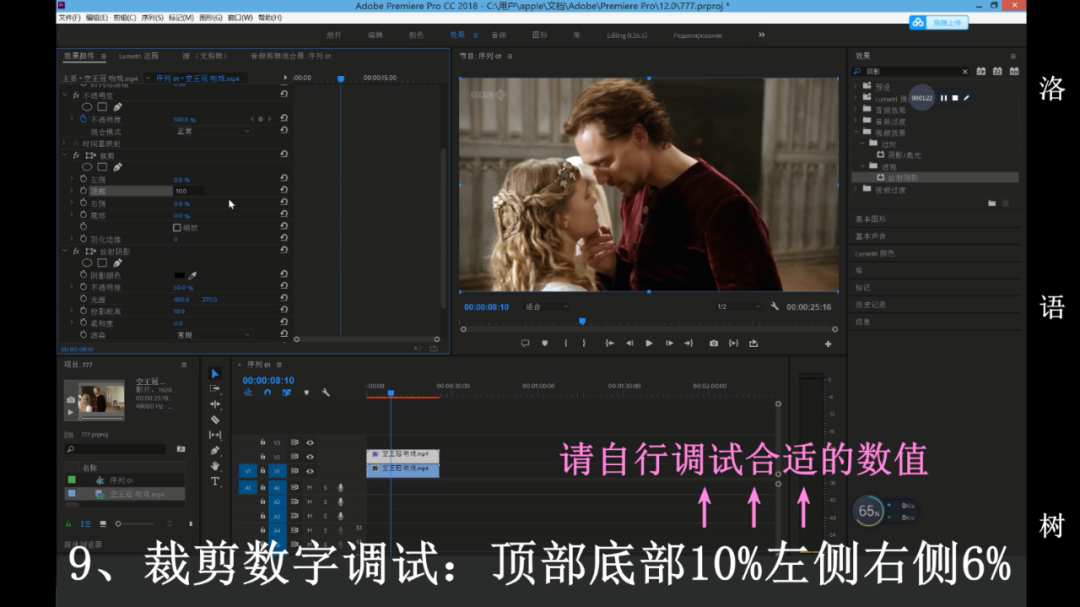Switch to the Lumetri 范围 tab
Screen dimensions: 1080x607
(x=138, y=56)
